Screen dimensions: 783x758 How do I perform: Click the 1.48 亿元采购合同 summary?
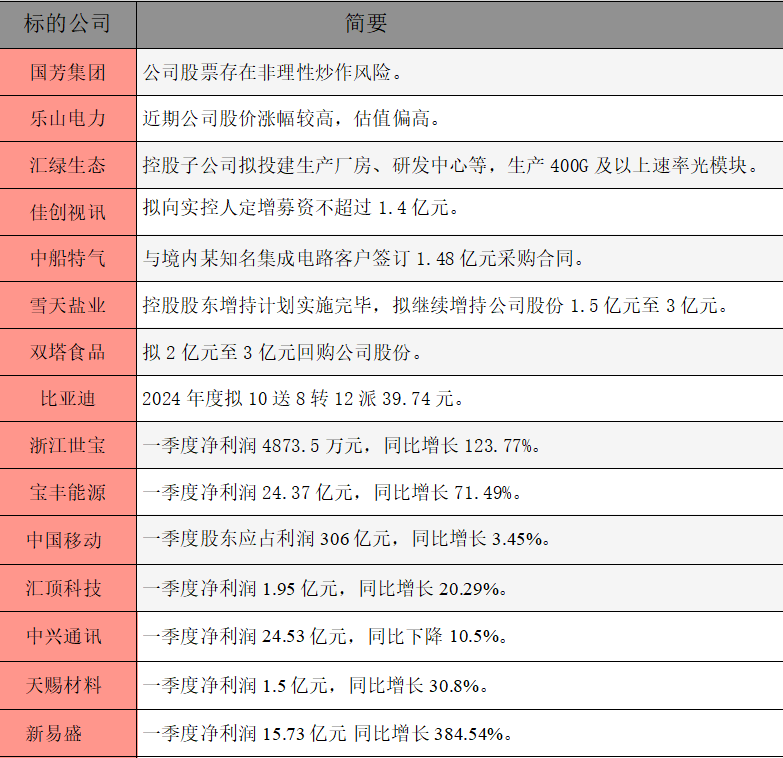(x=364, y=259)
